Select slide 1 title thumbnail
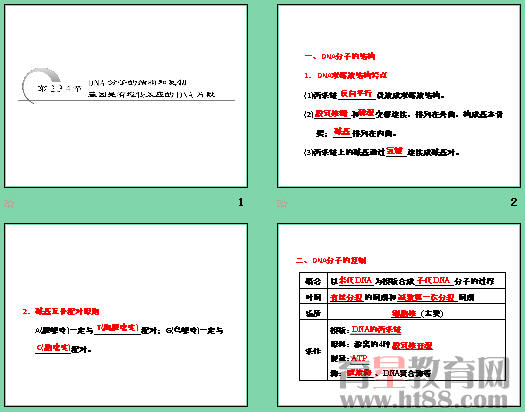The height and width of the screenshot is (412, 525). [126, 96]
